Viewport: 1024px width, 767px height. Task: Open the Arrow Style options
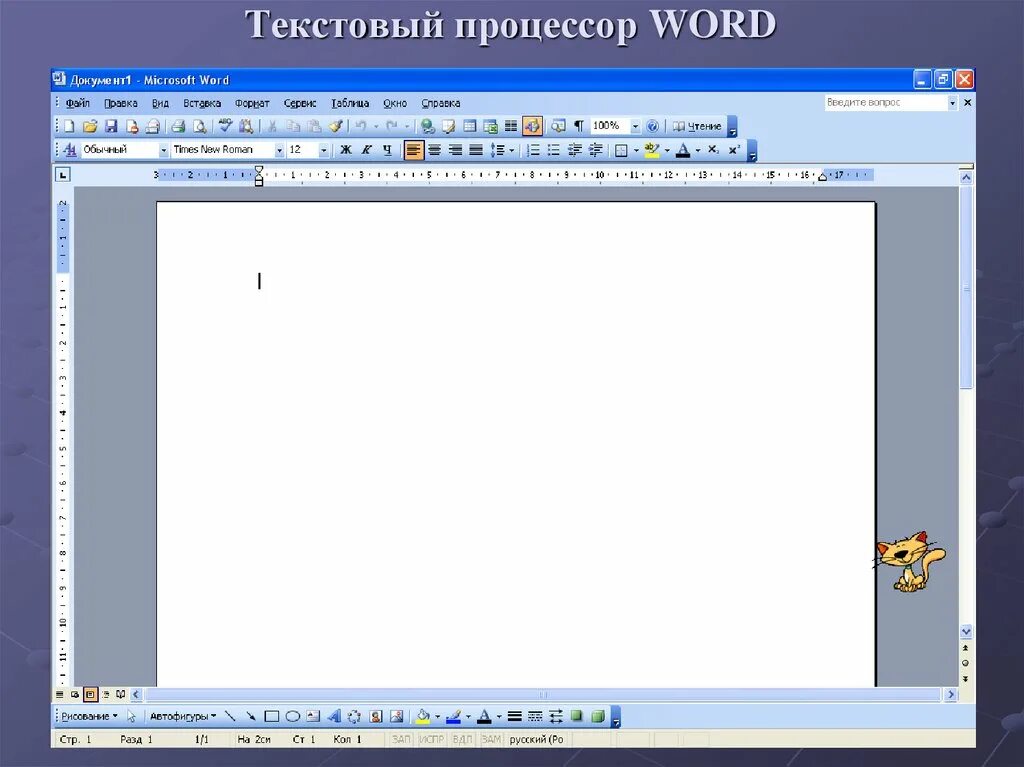[x=556, y=717]
